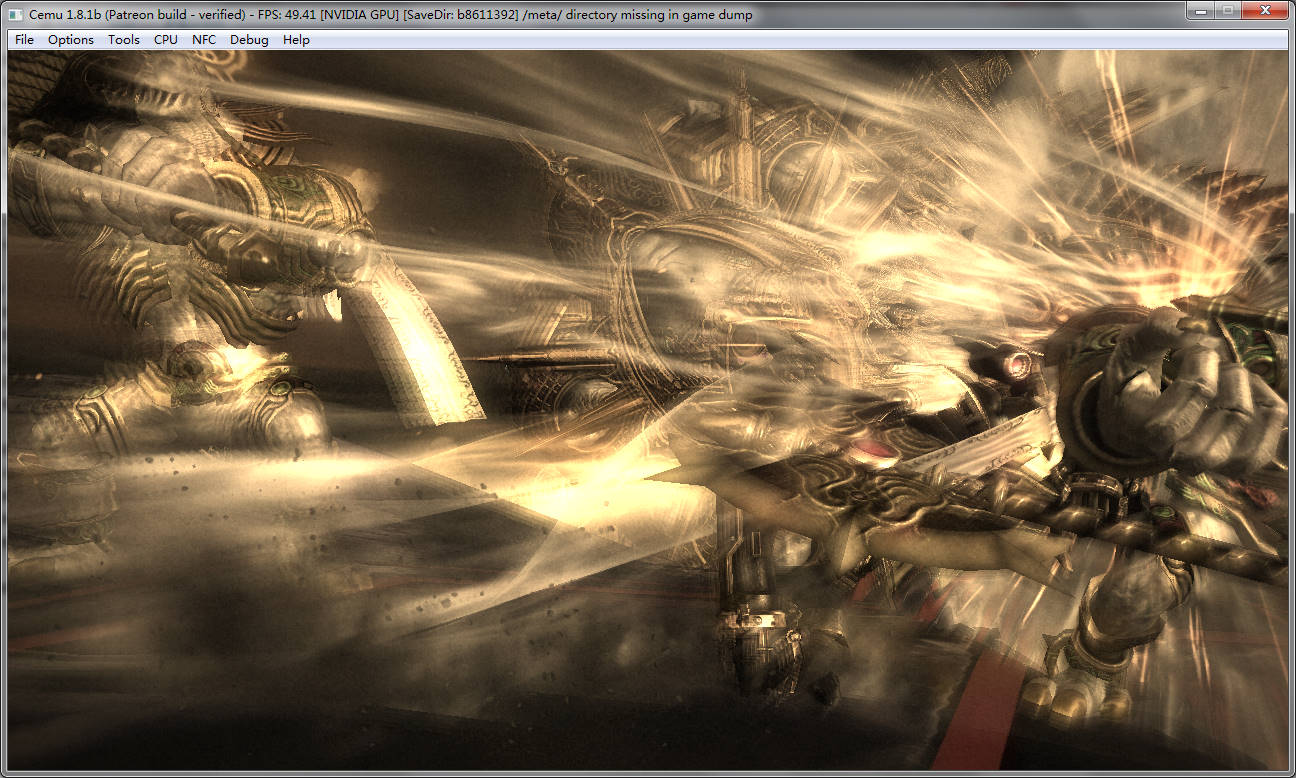Click the Cemu 1.8.1b title bar text
Viewport: 1296px width, 778px height.
391,15
